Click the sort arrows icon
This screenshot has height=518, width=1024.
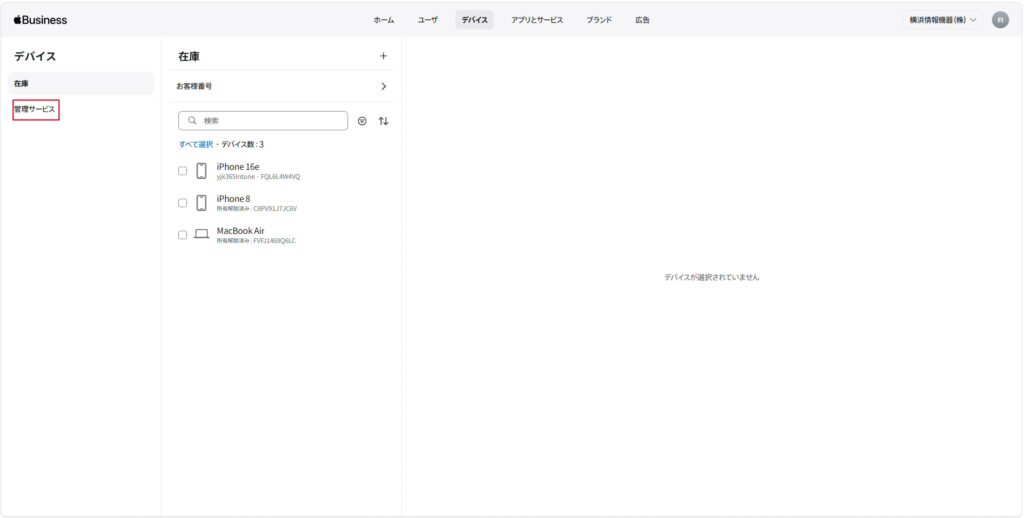383,121
